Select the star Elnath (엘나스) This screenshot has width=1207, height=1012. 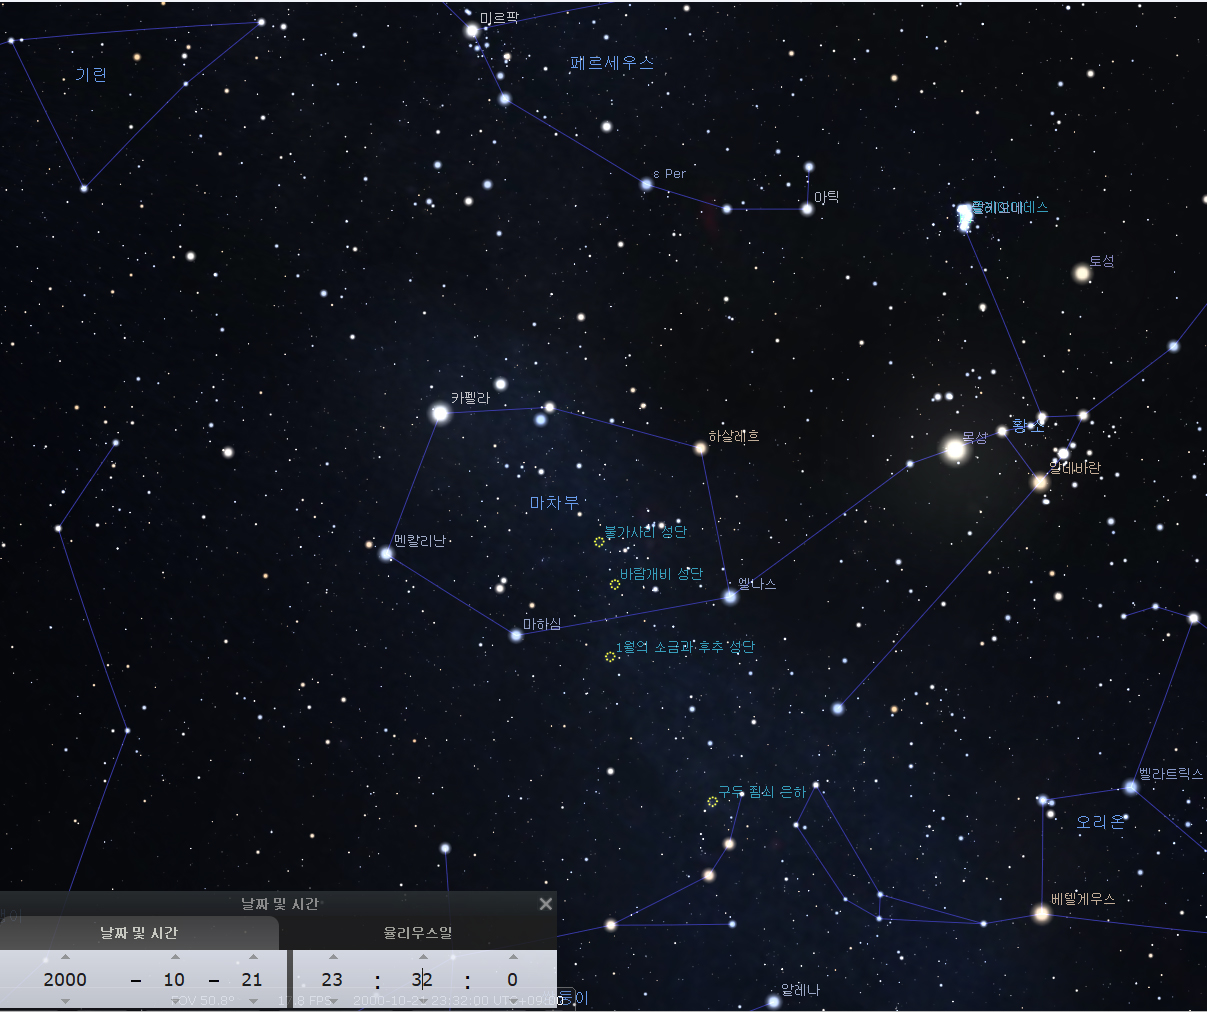coord(730,597)
